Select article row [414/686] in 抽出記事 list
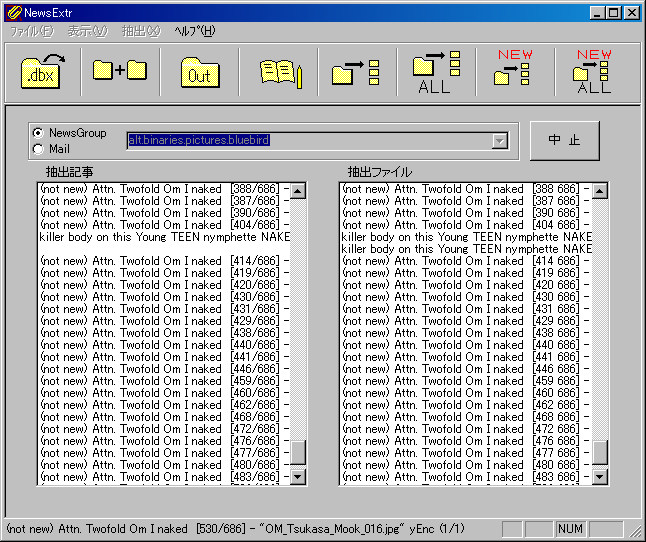646x542 pixels. click(x=164, y=261)
